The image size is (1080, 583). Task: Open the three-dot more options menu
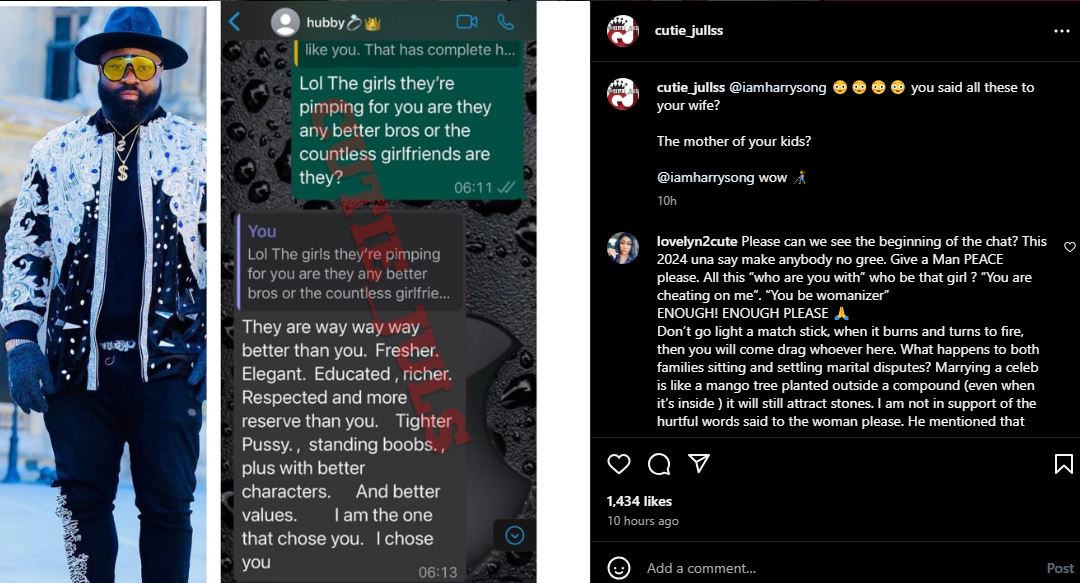1061,31
